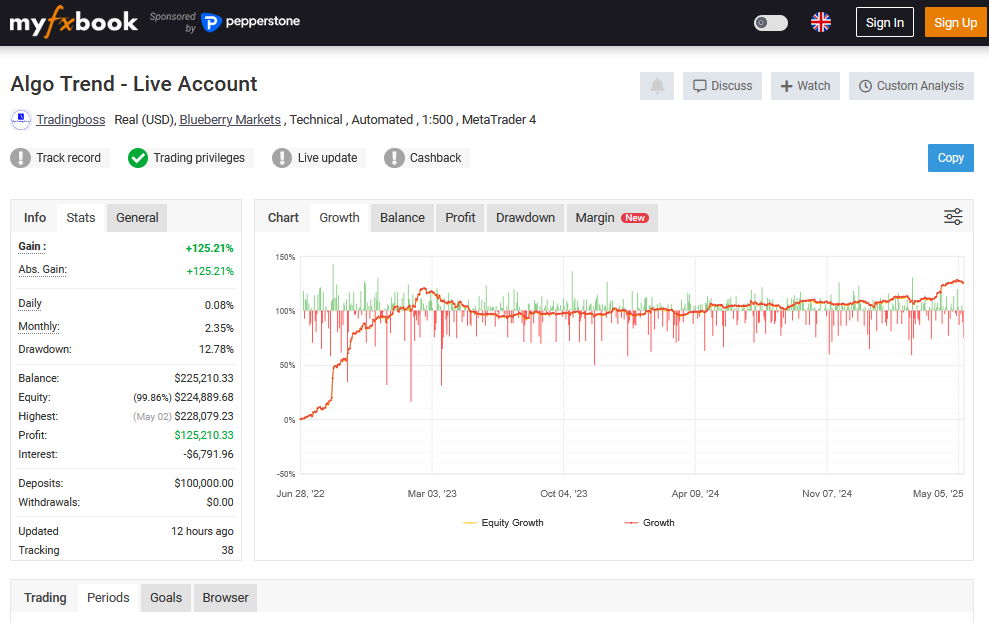Click the myfxbook logo
This screenshot has height=623, width=989.
[x=73, y=22]
